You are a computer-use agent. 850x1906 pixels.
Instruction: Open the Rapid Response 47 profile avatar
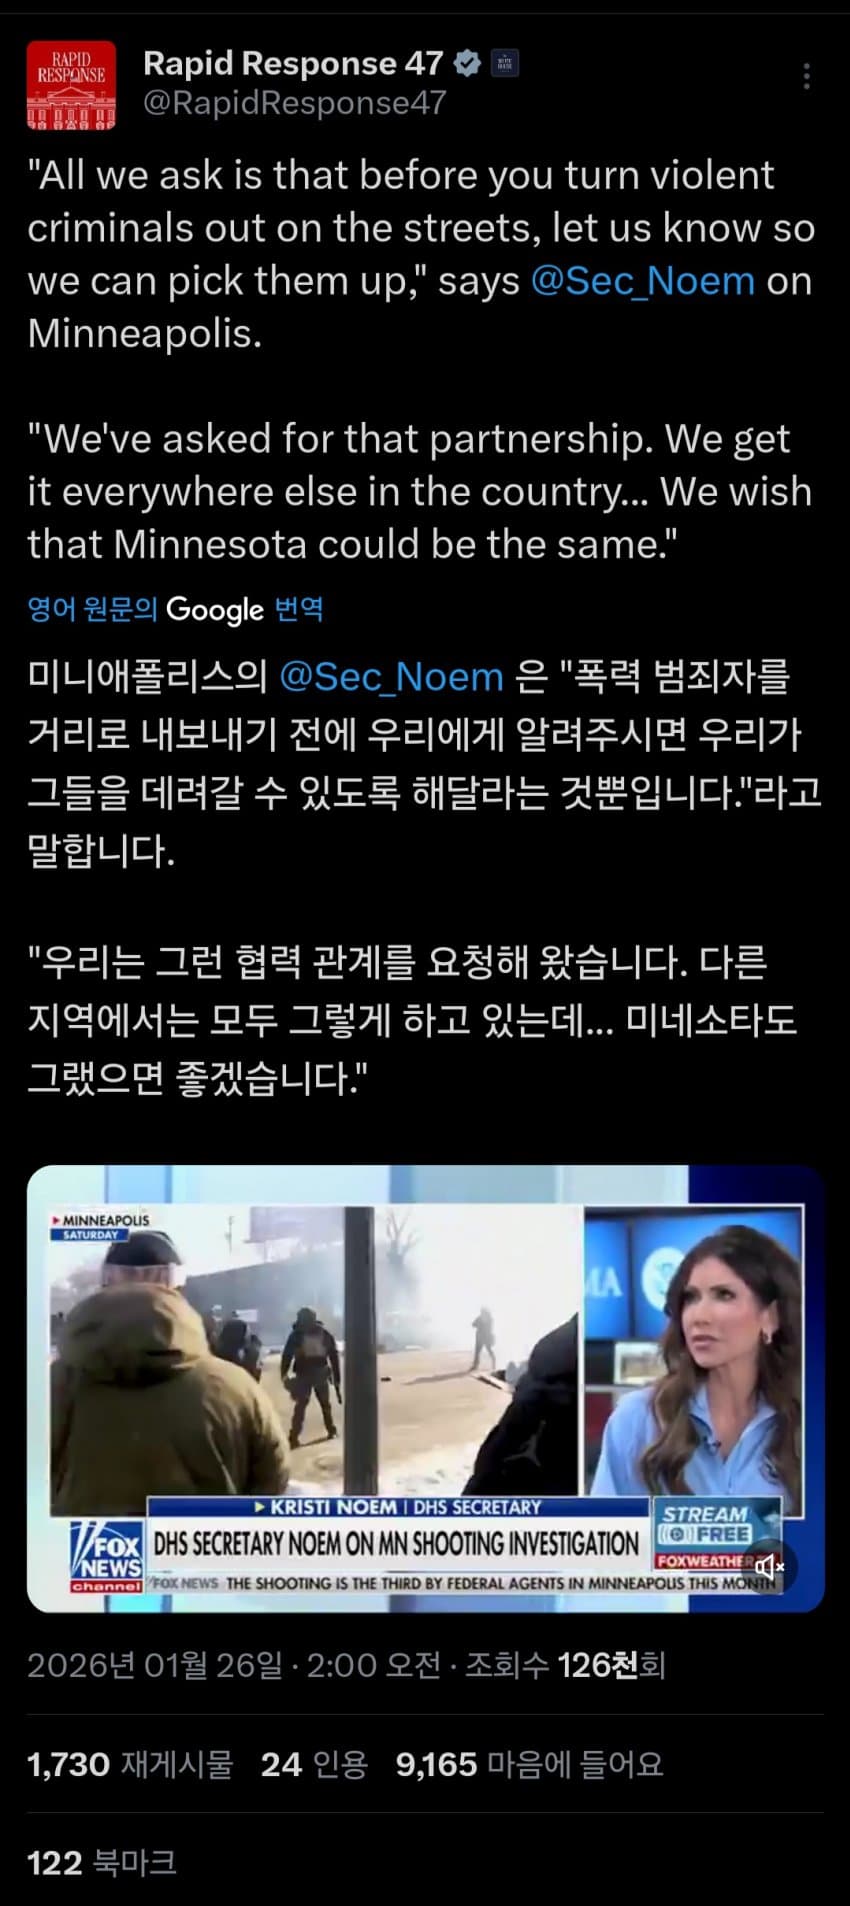71,86
